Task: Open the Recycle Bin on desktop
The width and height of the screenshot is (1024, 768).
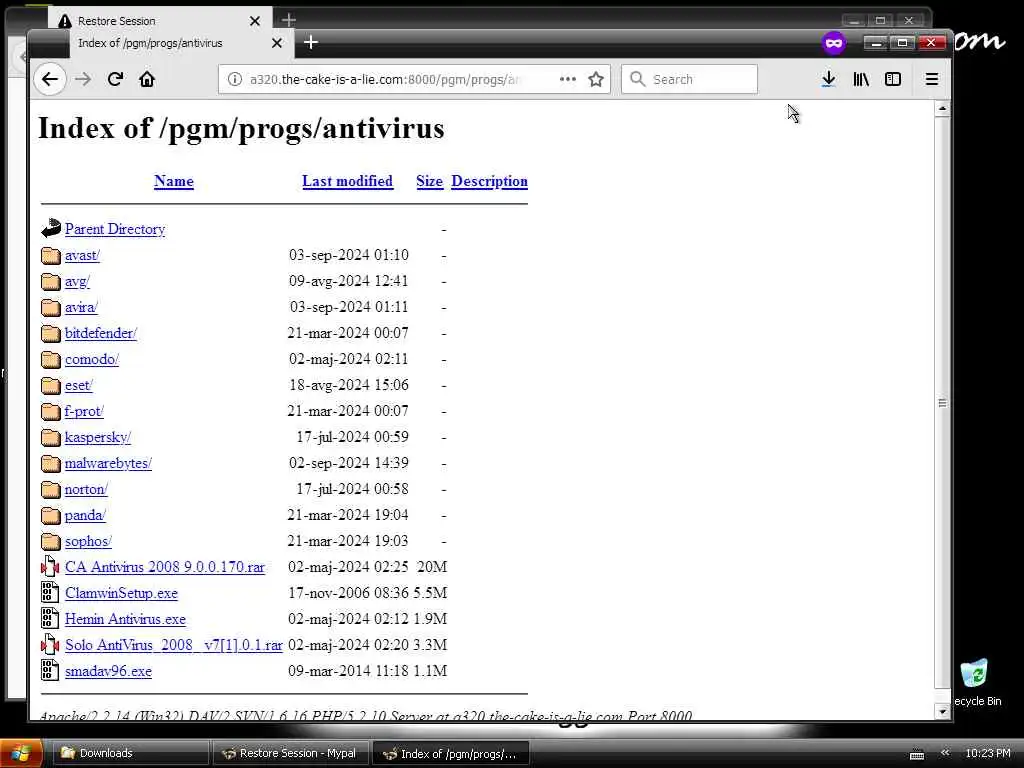Action: pyautogui.click(x=975, y=682)
